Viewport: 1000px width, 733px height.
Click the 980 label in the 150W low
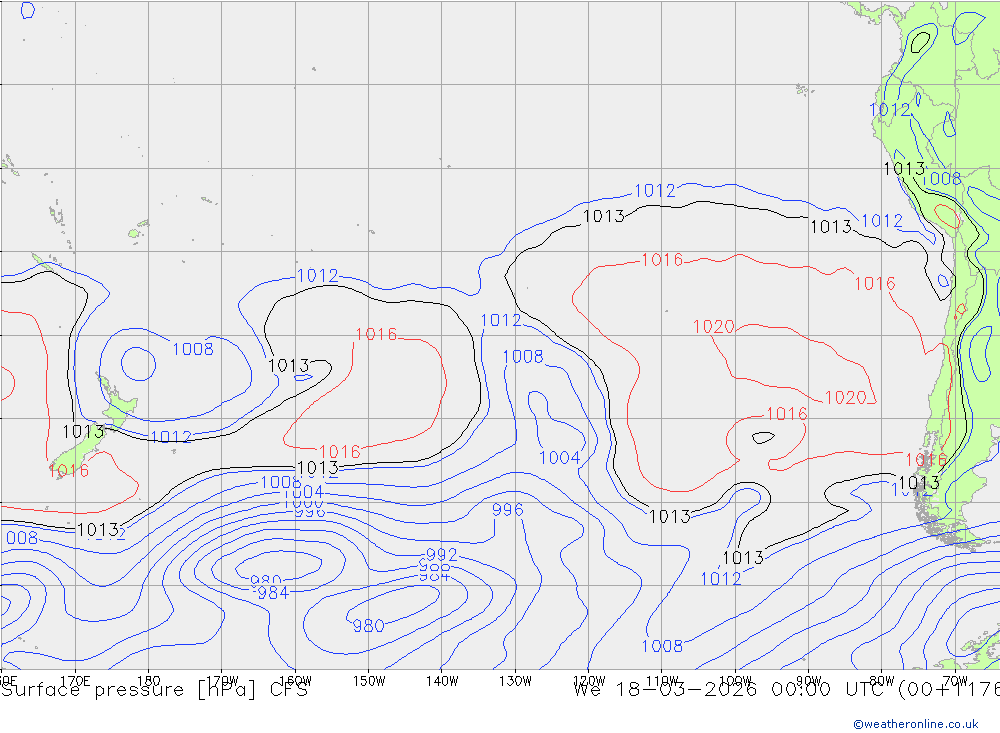tap(369, 626)
